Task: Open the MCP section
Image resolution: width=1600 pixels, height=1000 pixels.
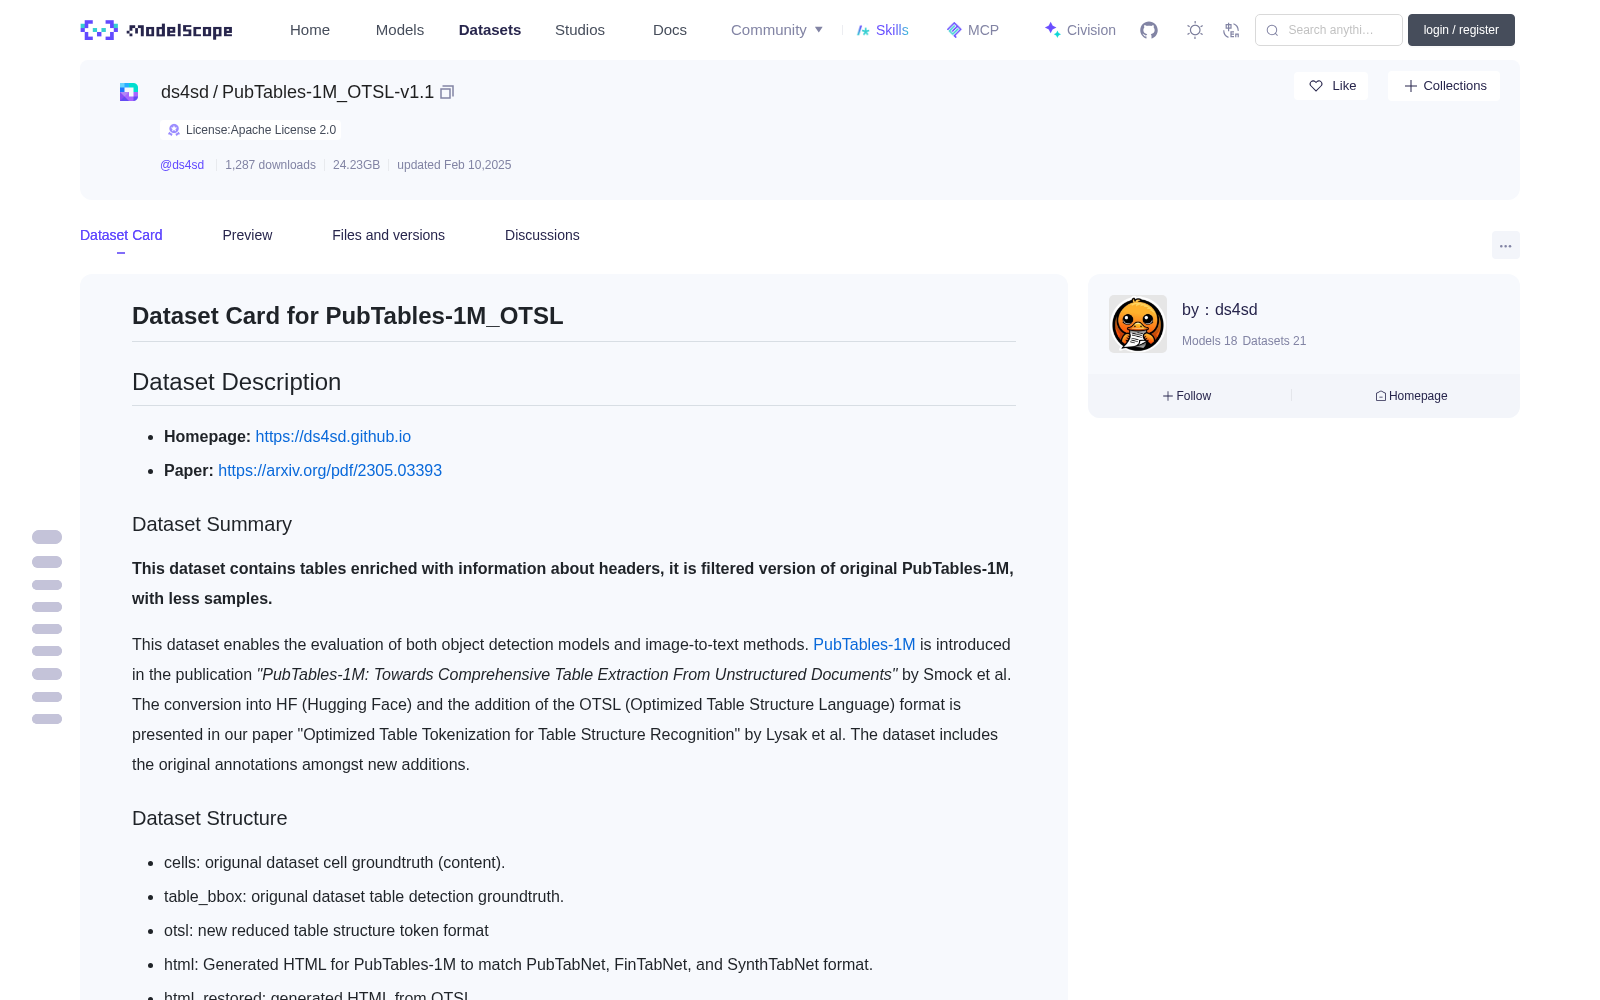Action: [x=972, y=30]
